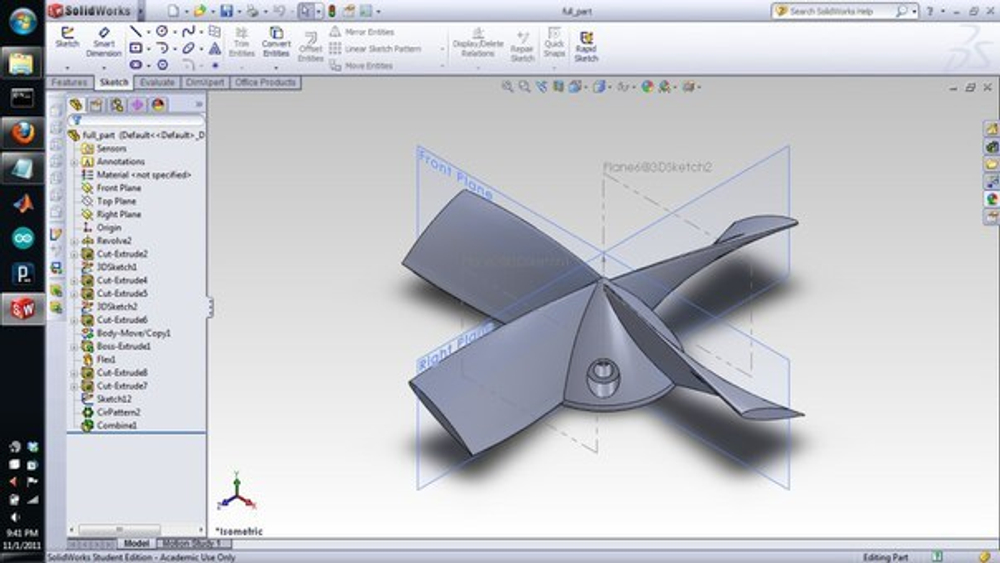Expand the Boss-Extrude1 feature node
This screenshot has width=1000, height=563.
[x=74, y=346]
